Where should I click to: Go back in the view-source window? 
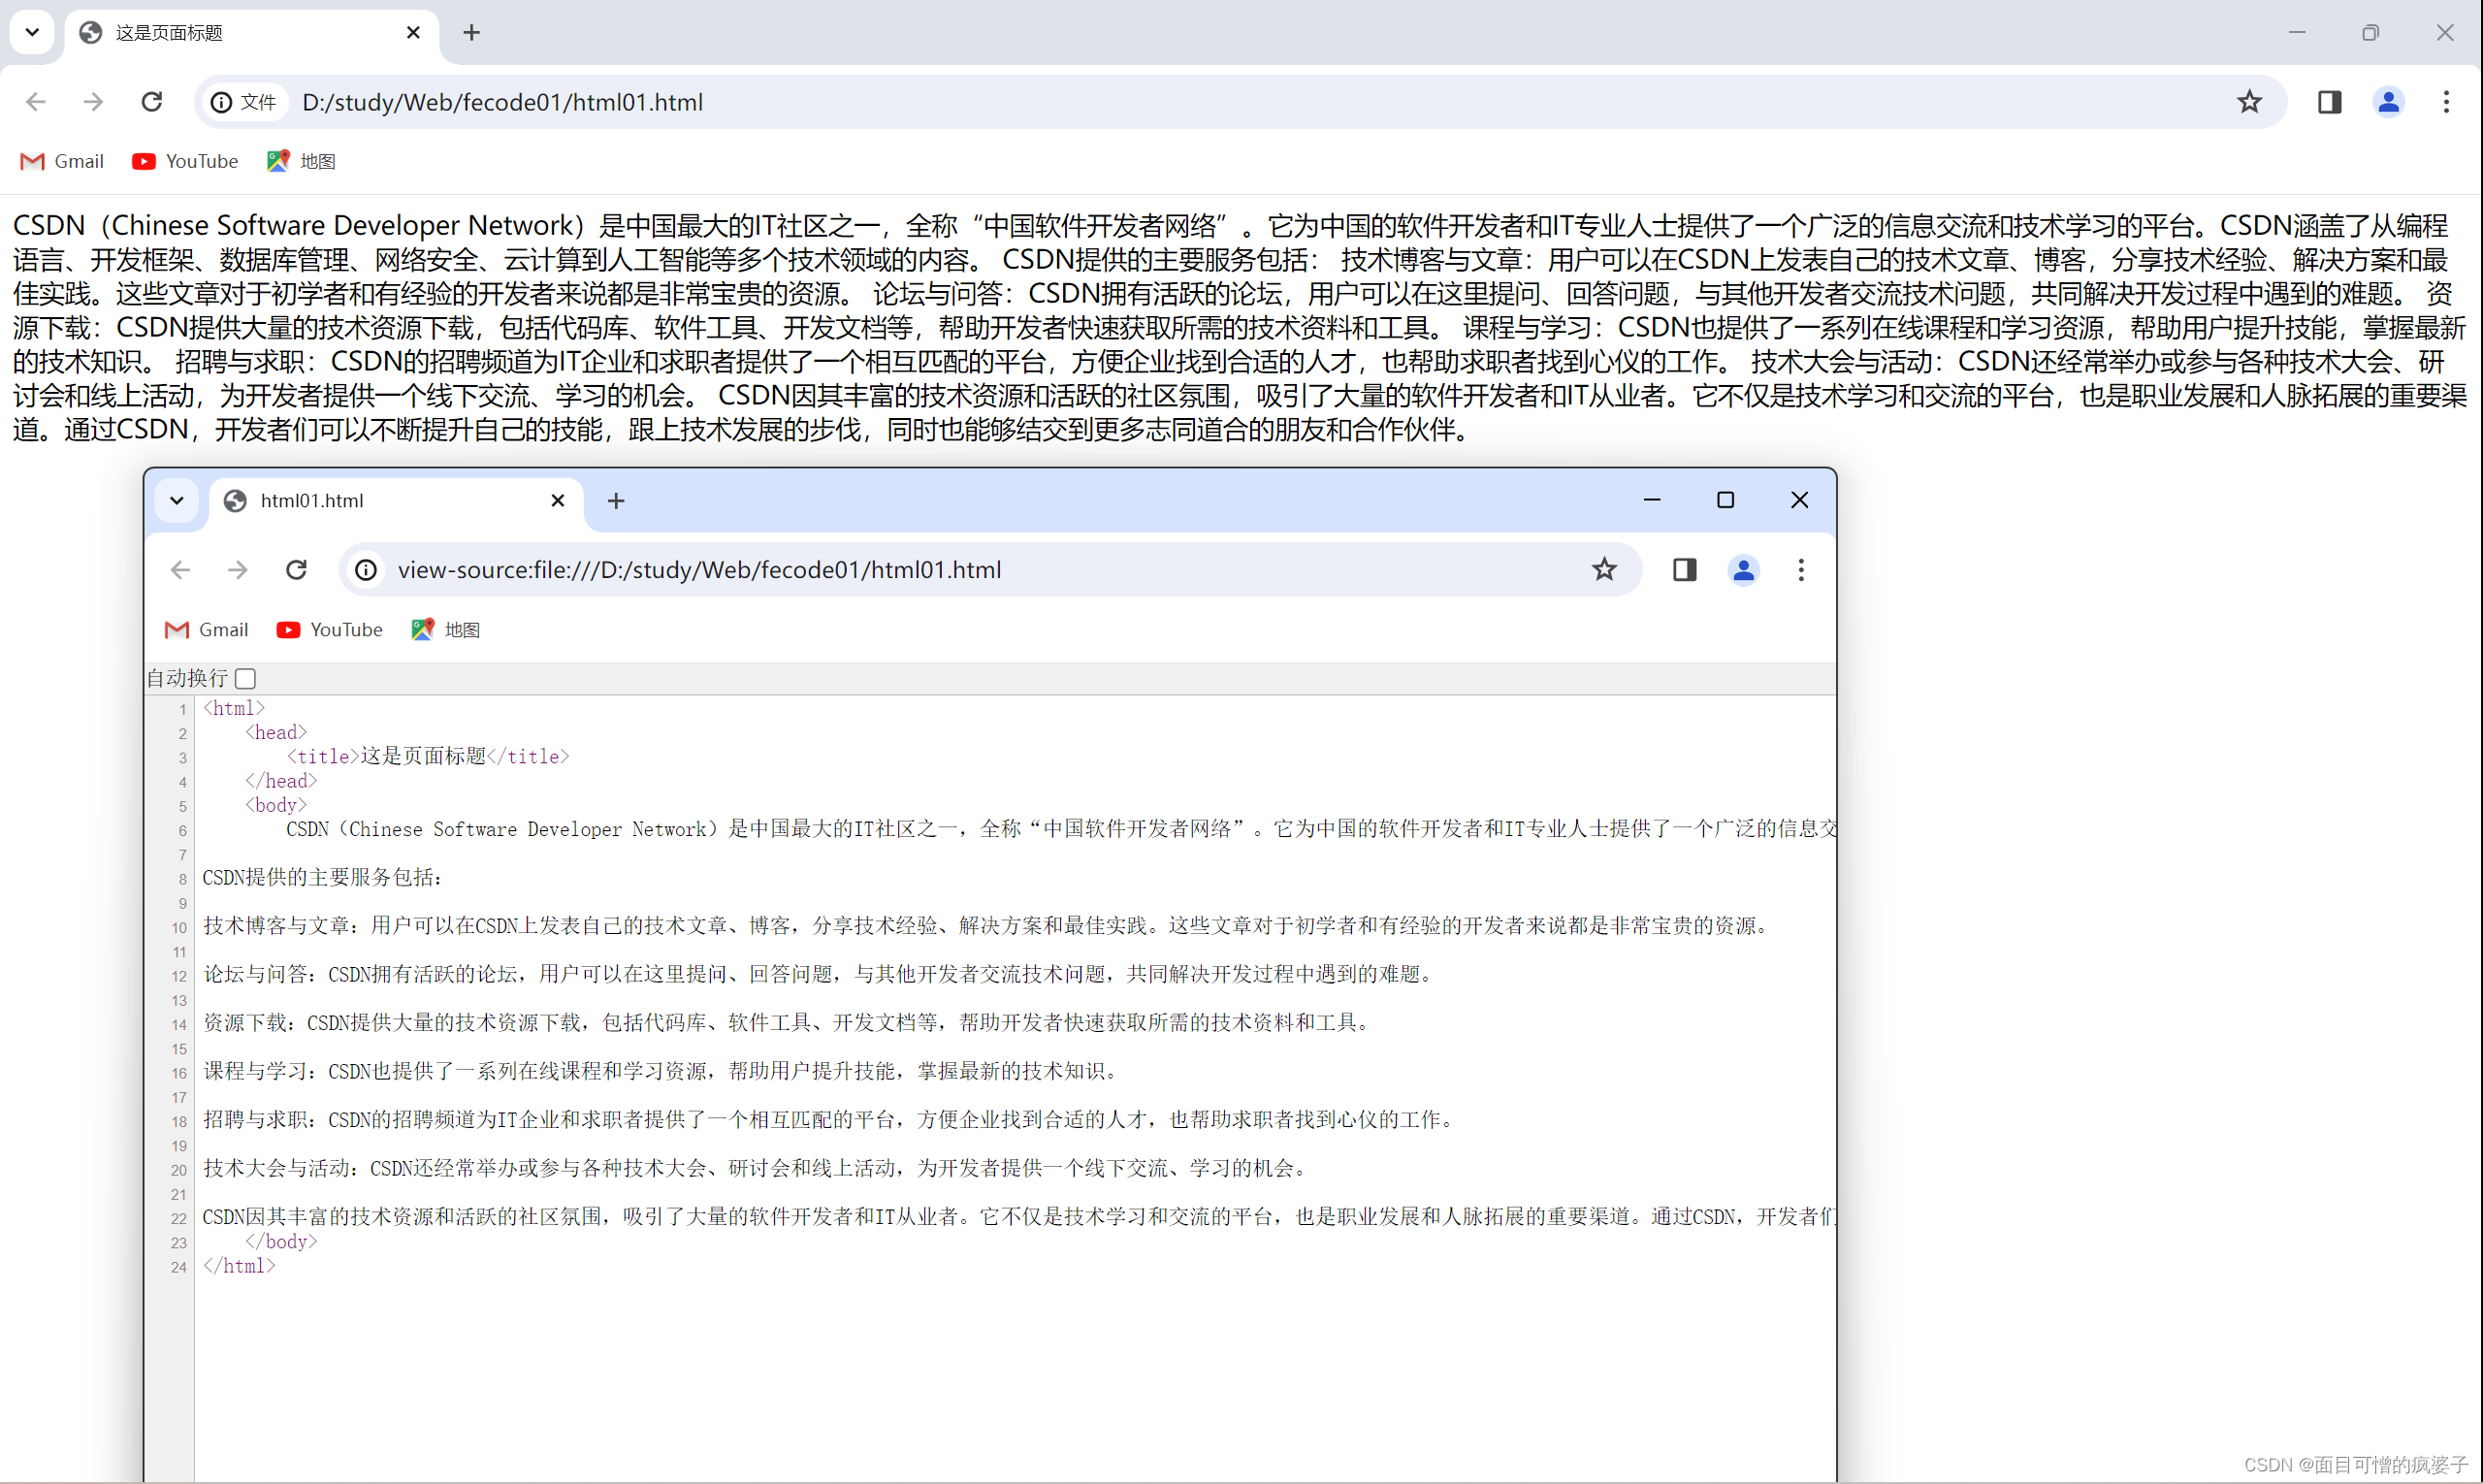[x=180, y=570]
